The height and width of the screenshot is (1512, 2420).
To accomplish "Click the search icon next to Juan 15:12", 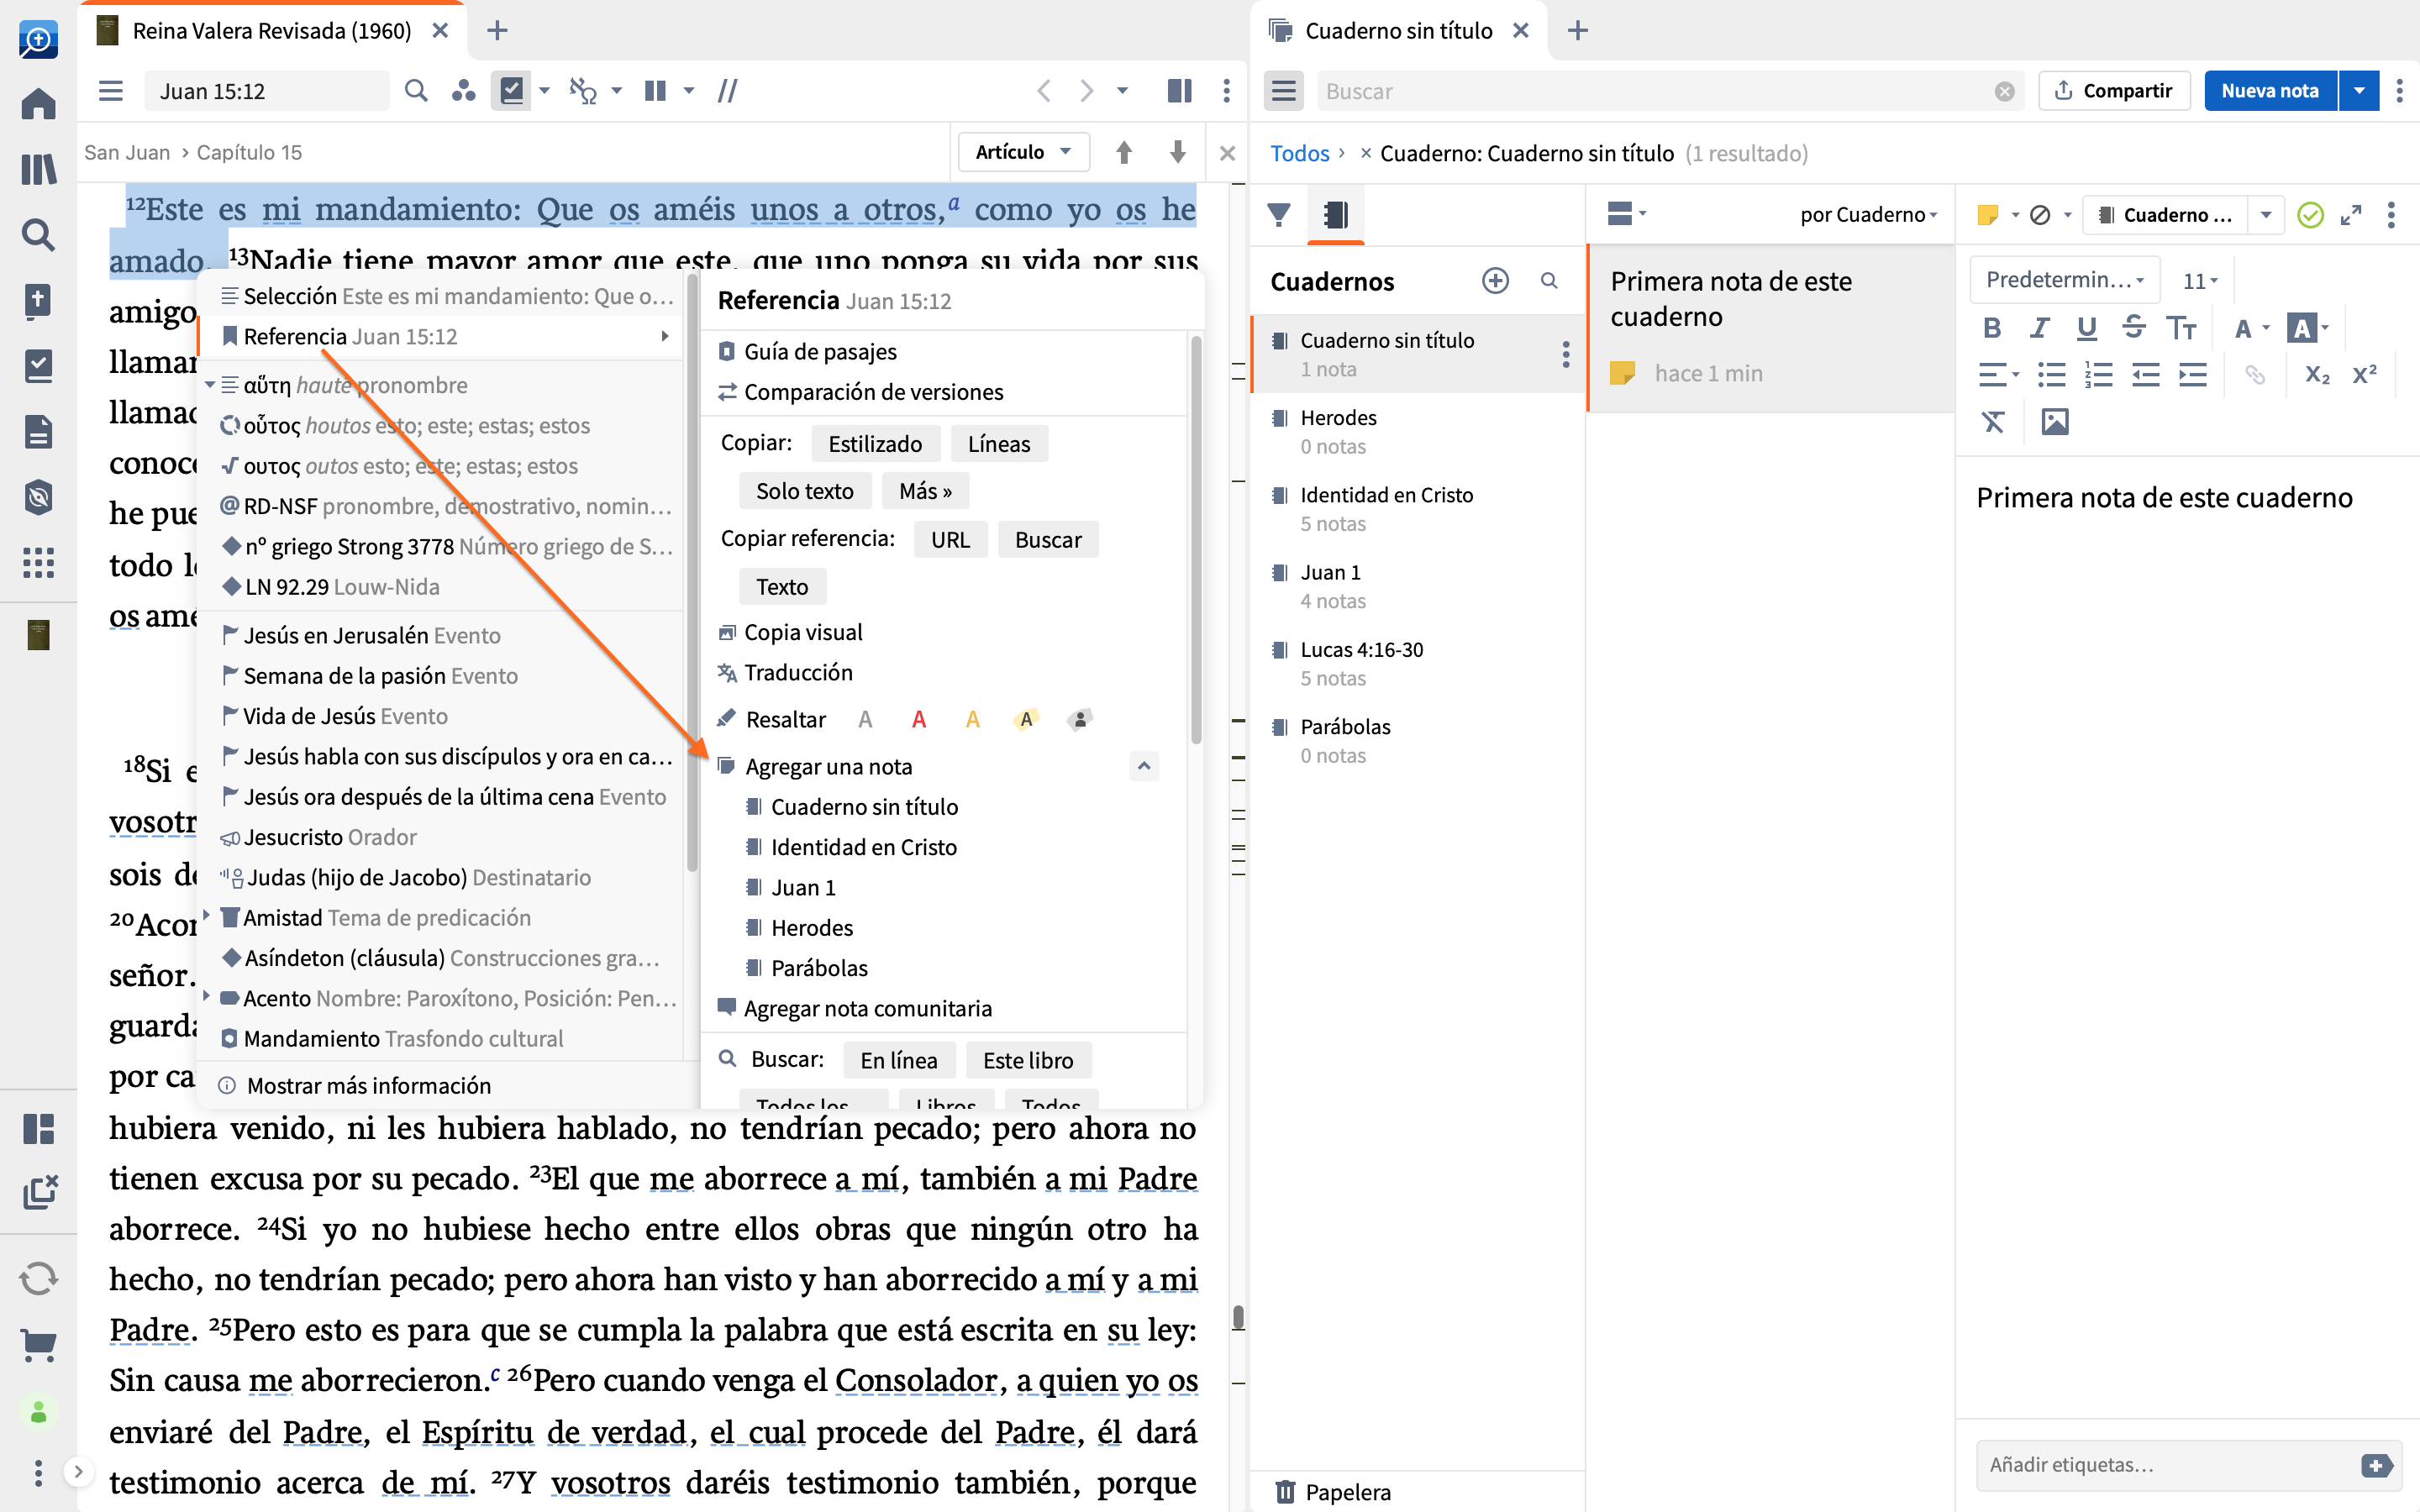I will (x=416, y=91).
